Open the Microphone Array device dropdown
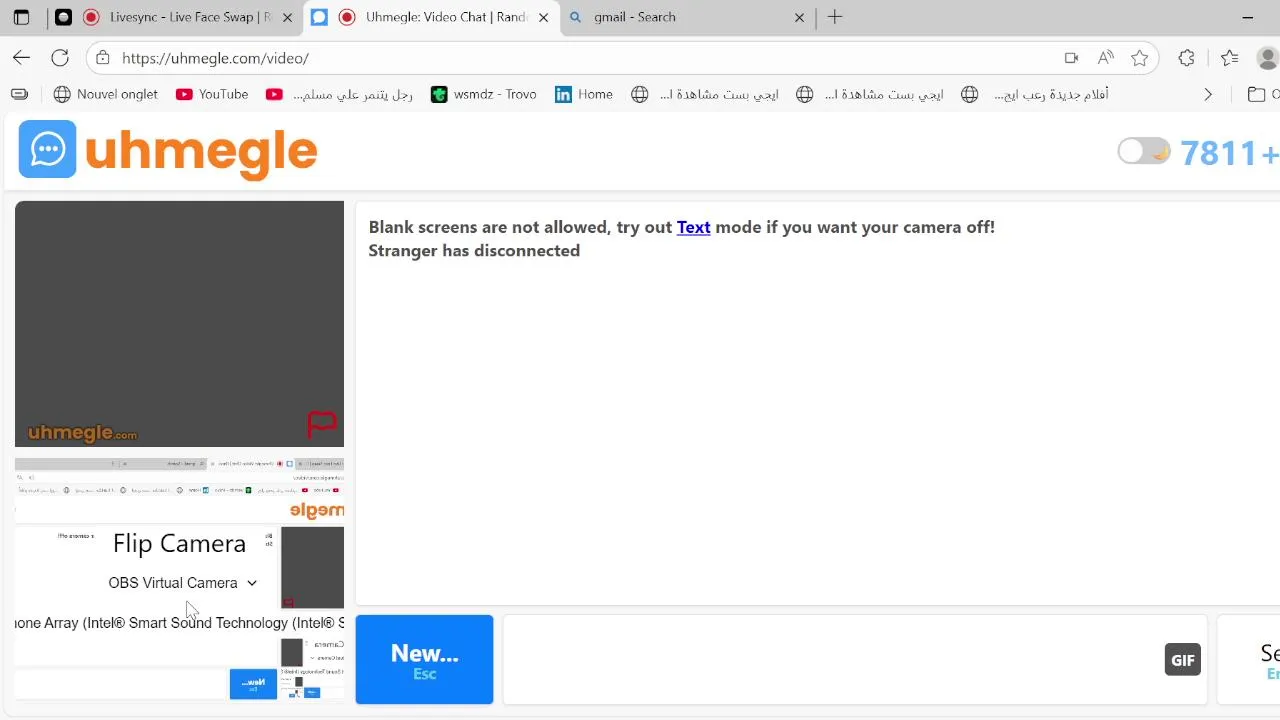Image resolution: width=1280 pixels, height=720 pixels. coord(179,623)
